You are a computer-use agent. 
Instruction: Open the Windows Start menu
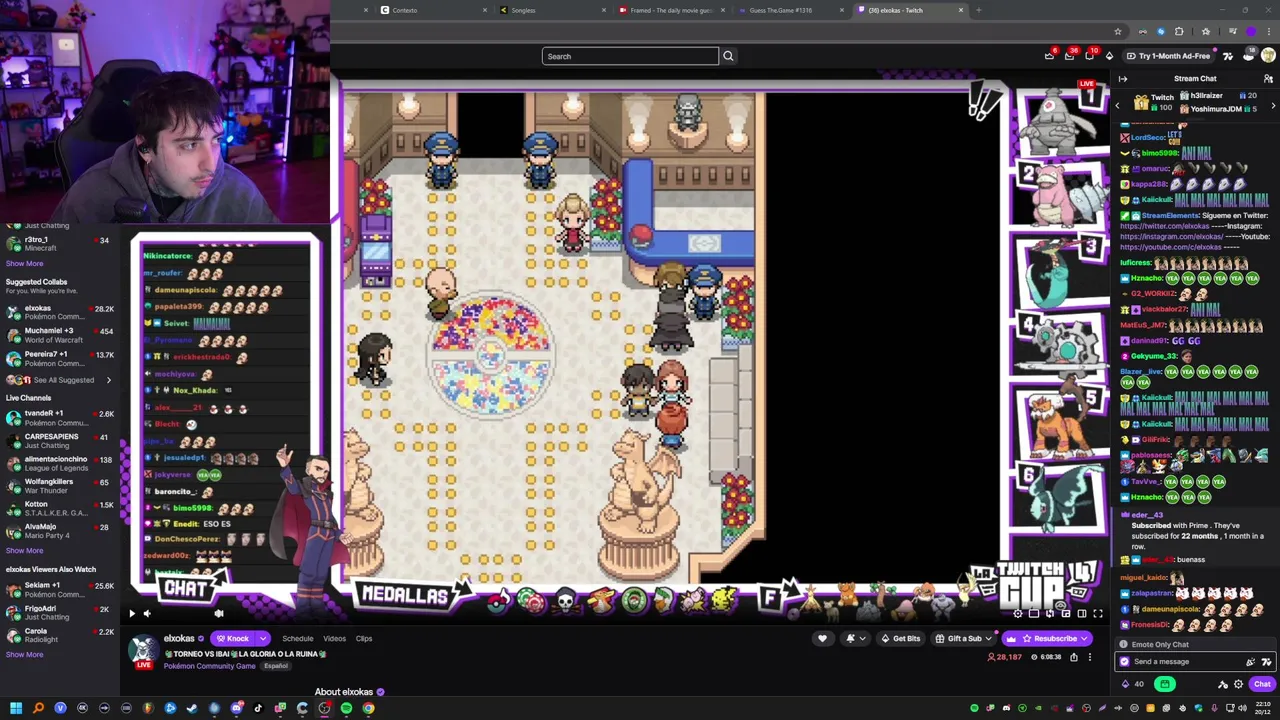pos(16,708)
